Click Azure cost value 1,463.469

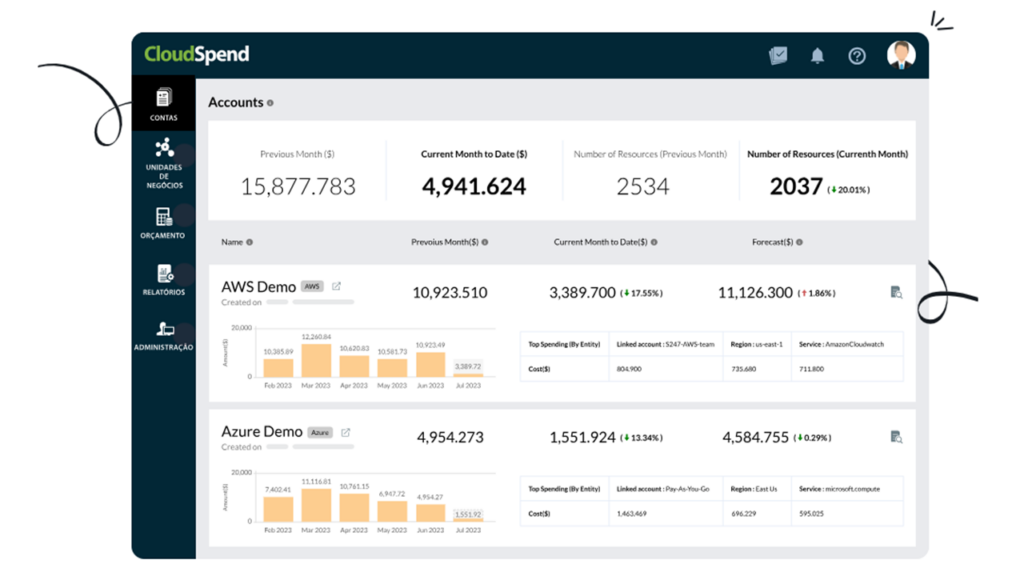pos(632,514)
